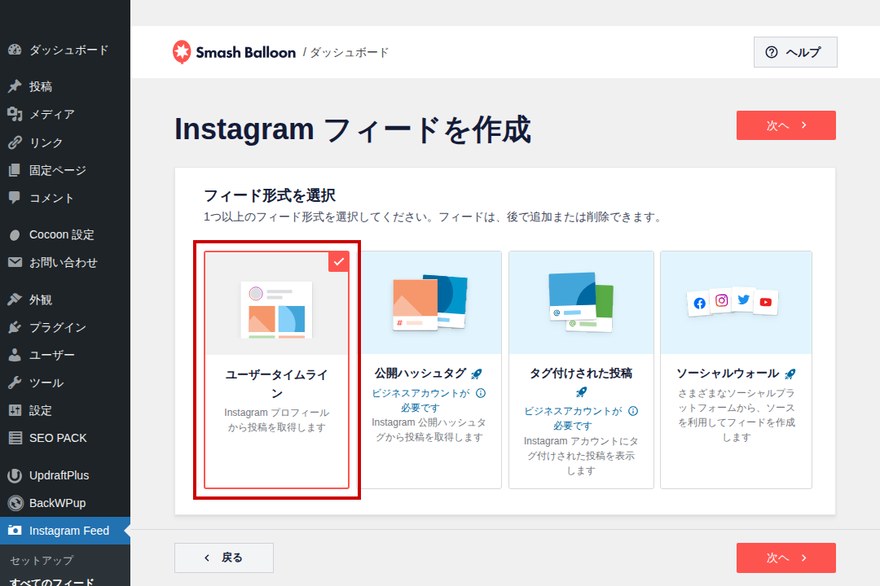
Task: Open the ヘルプ button
Action: coord(795,52)
